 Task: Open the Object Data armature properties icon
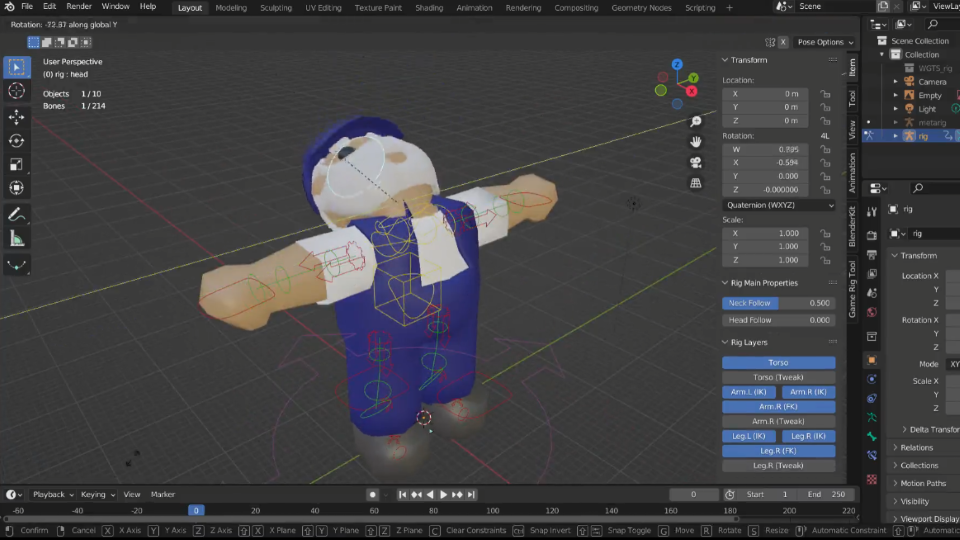[872, 418]
